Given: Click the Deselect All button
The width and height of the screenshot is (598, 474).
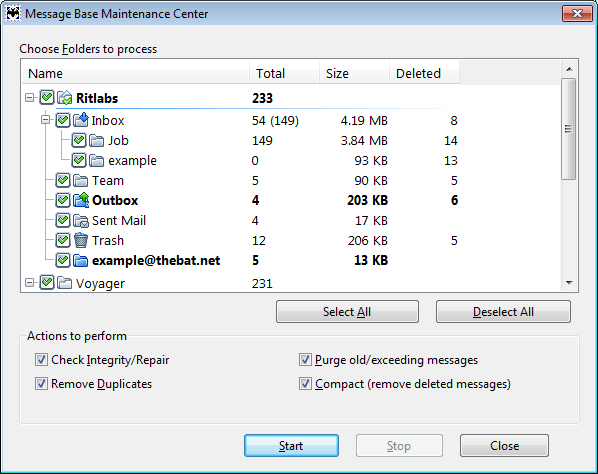Looking at the screenshot, I should pyautogui.click(x=503, y=312).
